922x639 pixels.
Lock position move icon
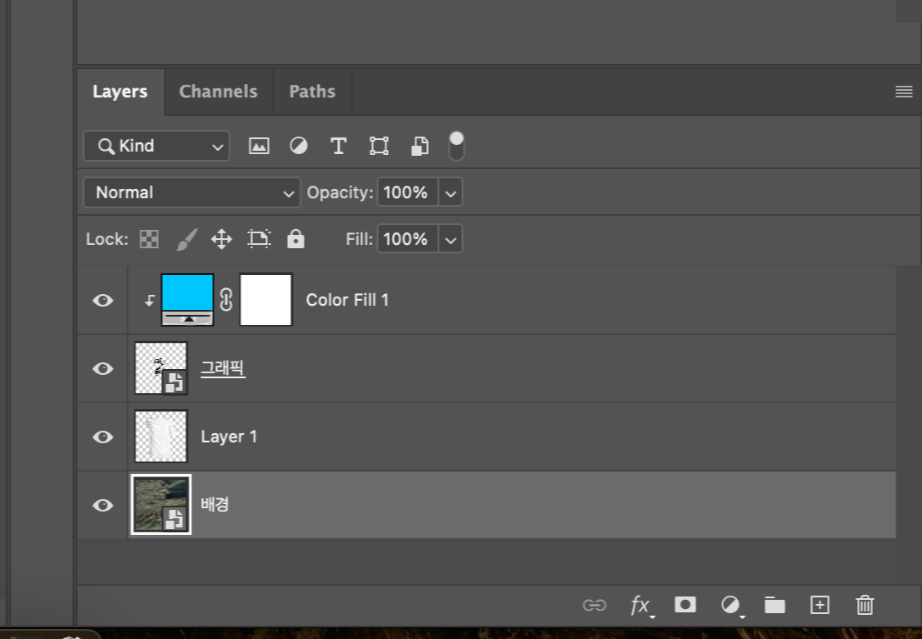click(222, 239)
